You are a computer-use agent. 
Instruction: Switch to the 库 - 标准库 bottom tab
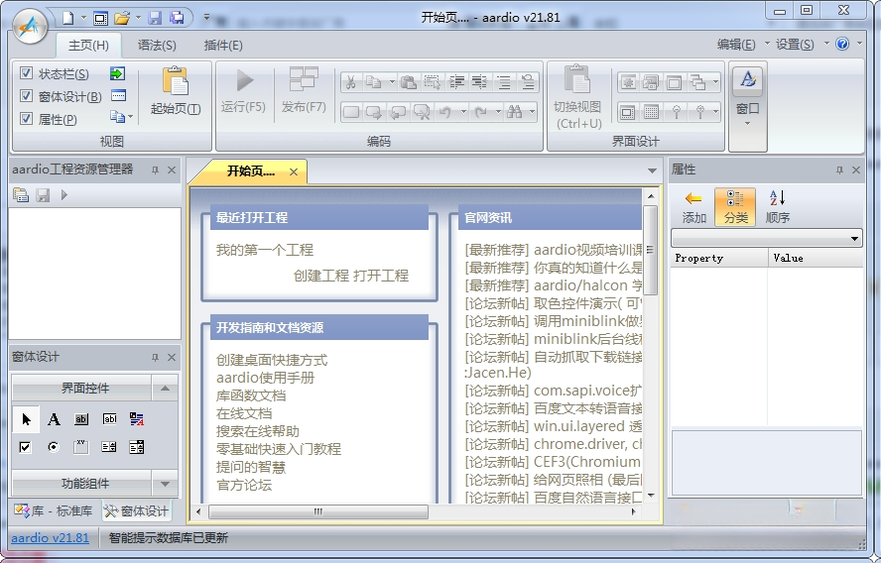tap(53, 511)
